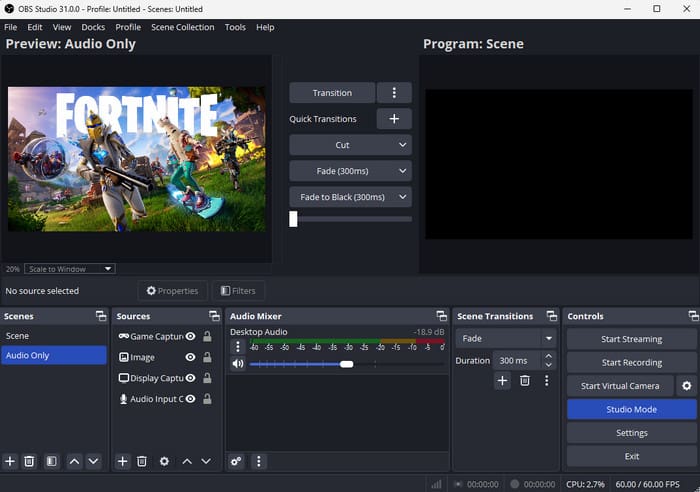Viewport: 700px width, 492px height.
Task: Open Settings from Controls dock
Action: 632,433
